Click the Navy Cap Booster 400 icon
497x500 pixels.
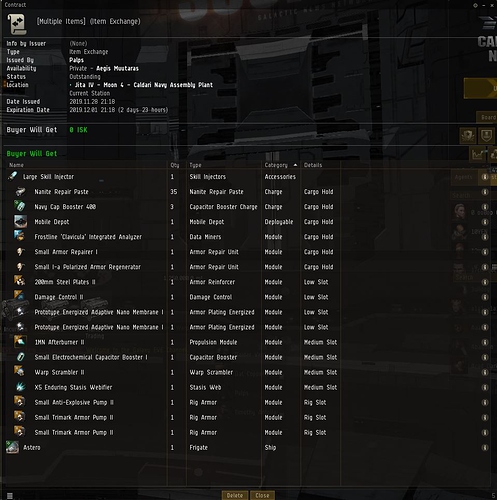click(20, 206)
